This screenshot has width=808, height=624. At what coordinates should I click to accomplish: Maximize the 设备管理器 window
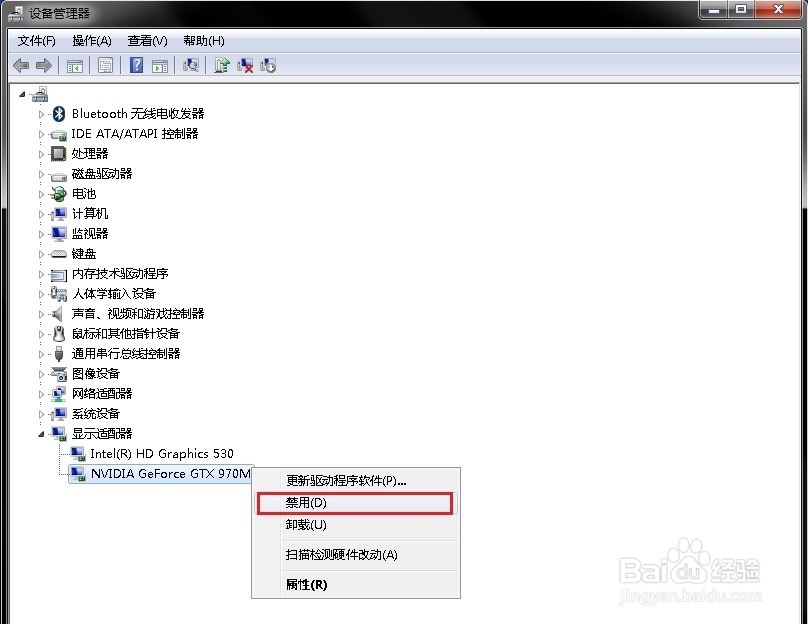[740, 9]
